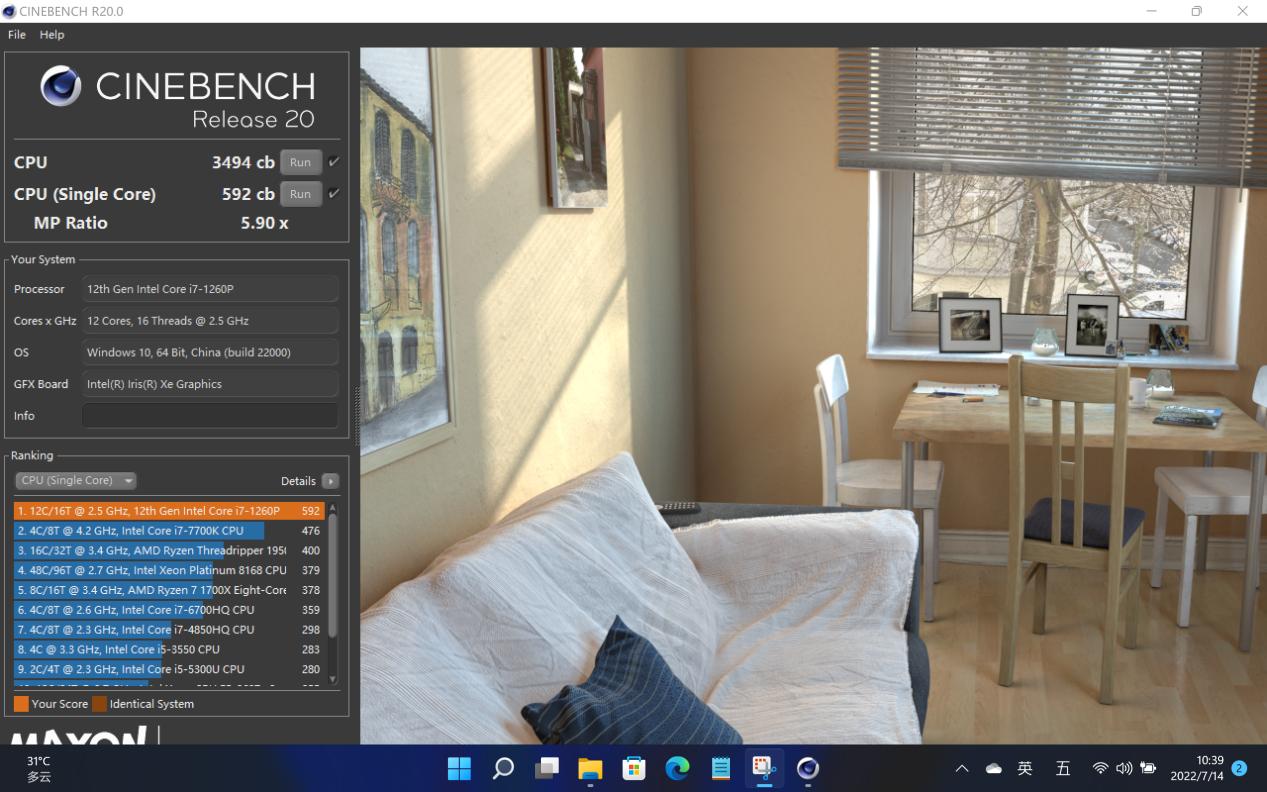Open the File menu

pyautogui.click(x=17, y=34)
